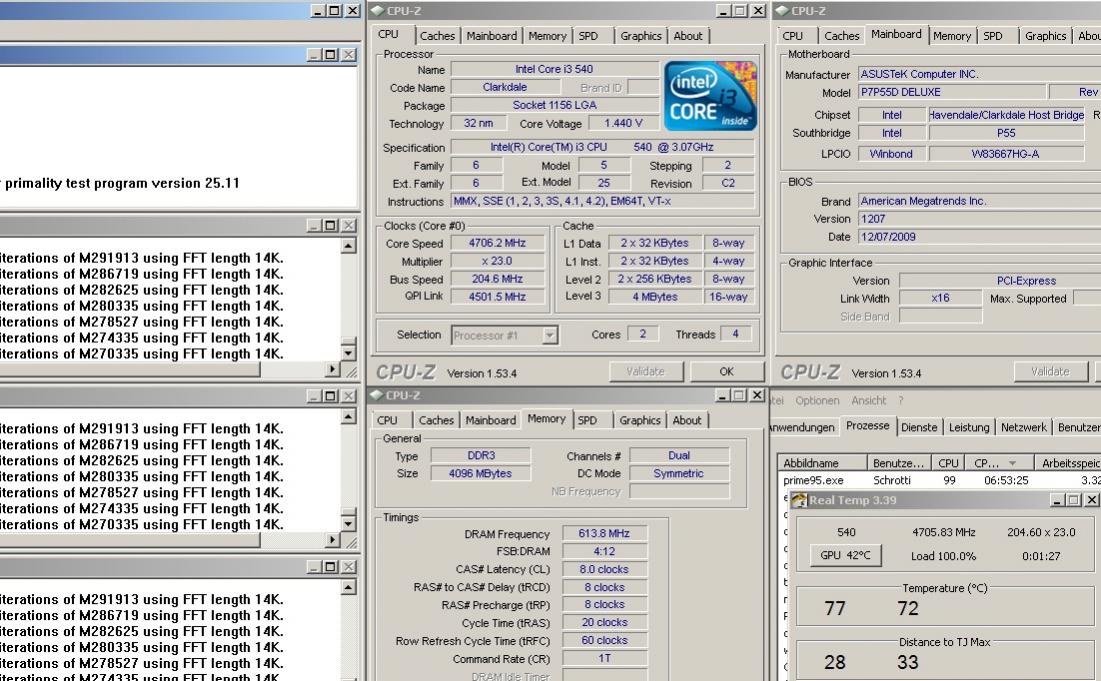Open the Mainboard tab in top-middle CPU-Z window

[492, 36]
